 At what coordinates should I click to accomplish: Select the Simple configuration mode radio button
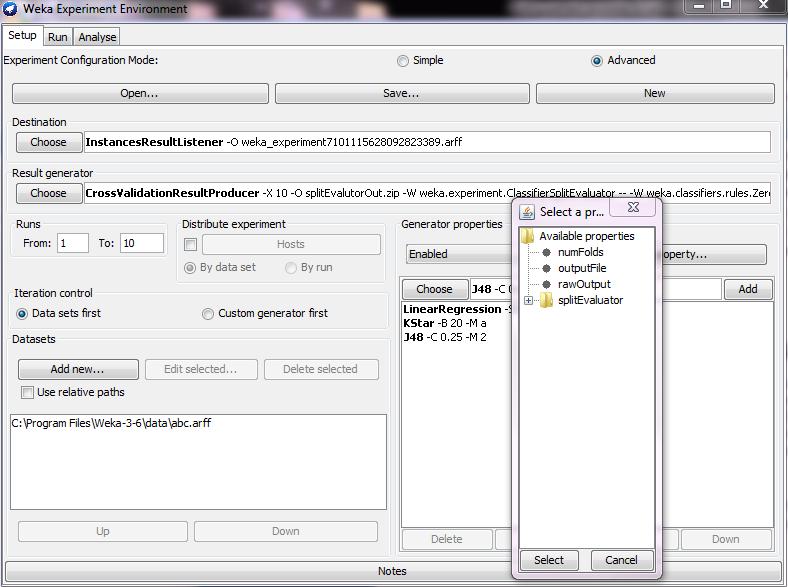[403, 61]
